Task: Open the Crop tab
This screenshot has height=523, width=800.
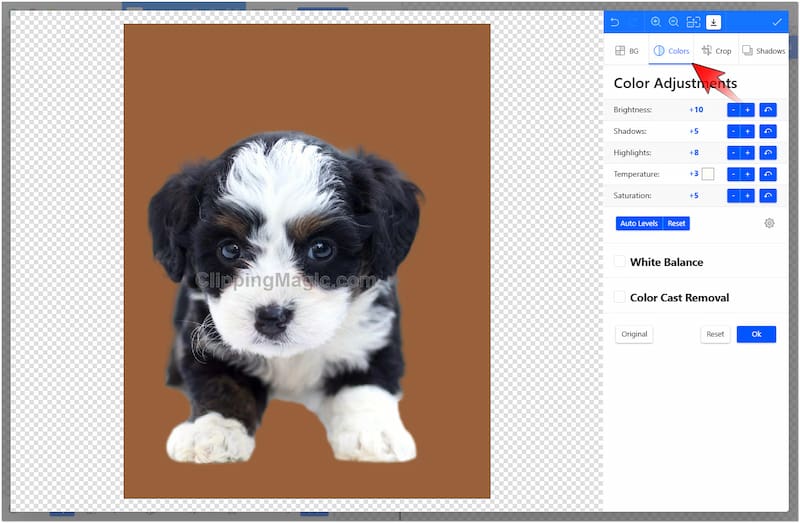Action: [x=716, y=51]
